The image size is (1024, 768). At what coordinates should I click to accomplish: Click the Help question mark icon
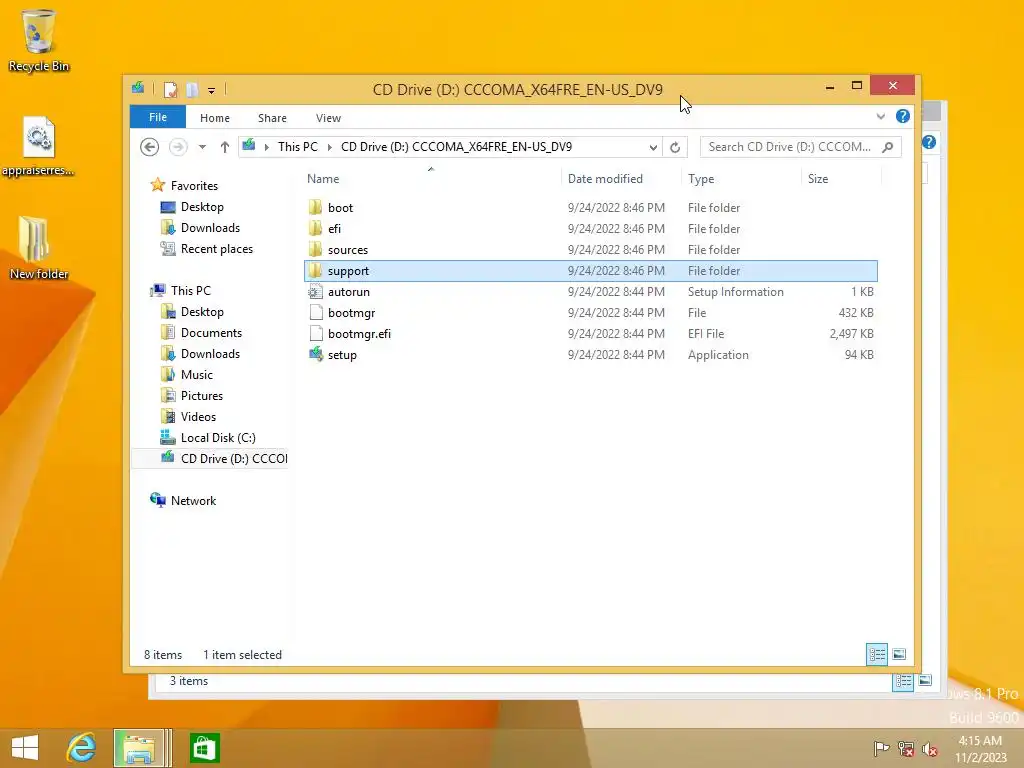click(x=903, y=116)
